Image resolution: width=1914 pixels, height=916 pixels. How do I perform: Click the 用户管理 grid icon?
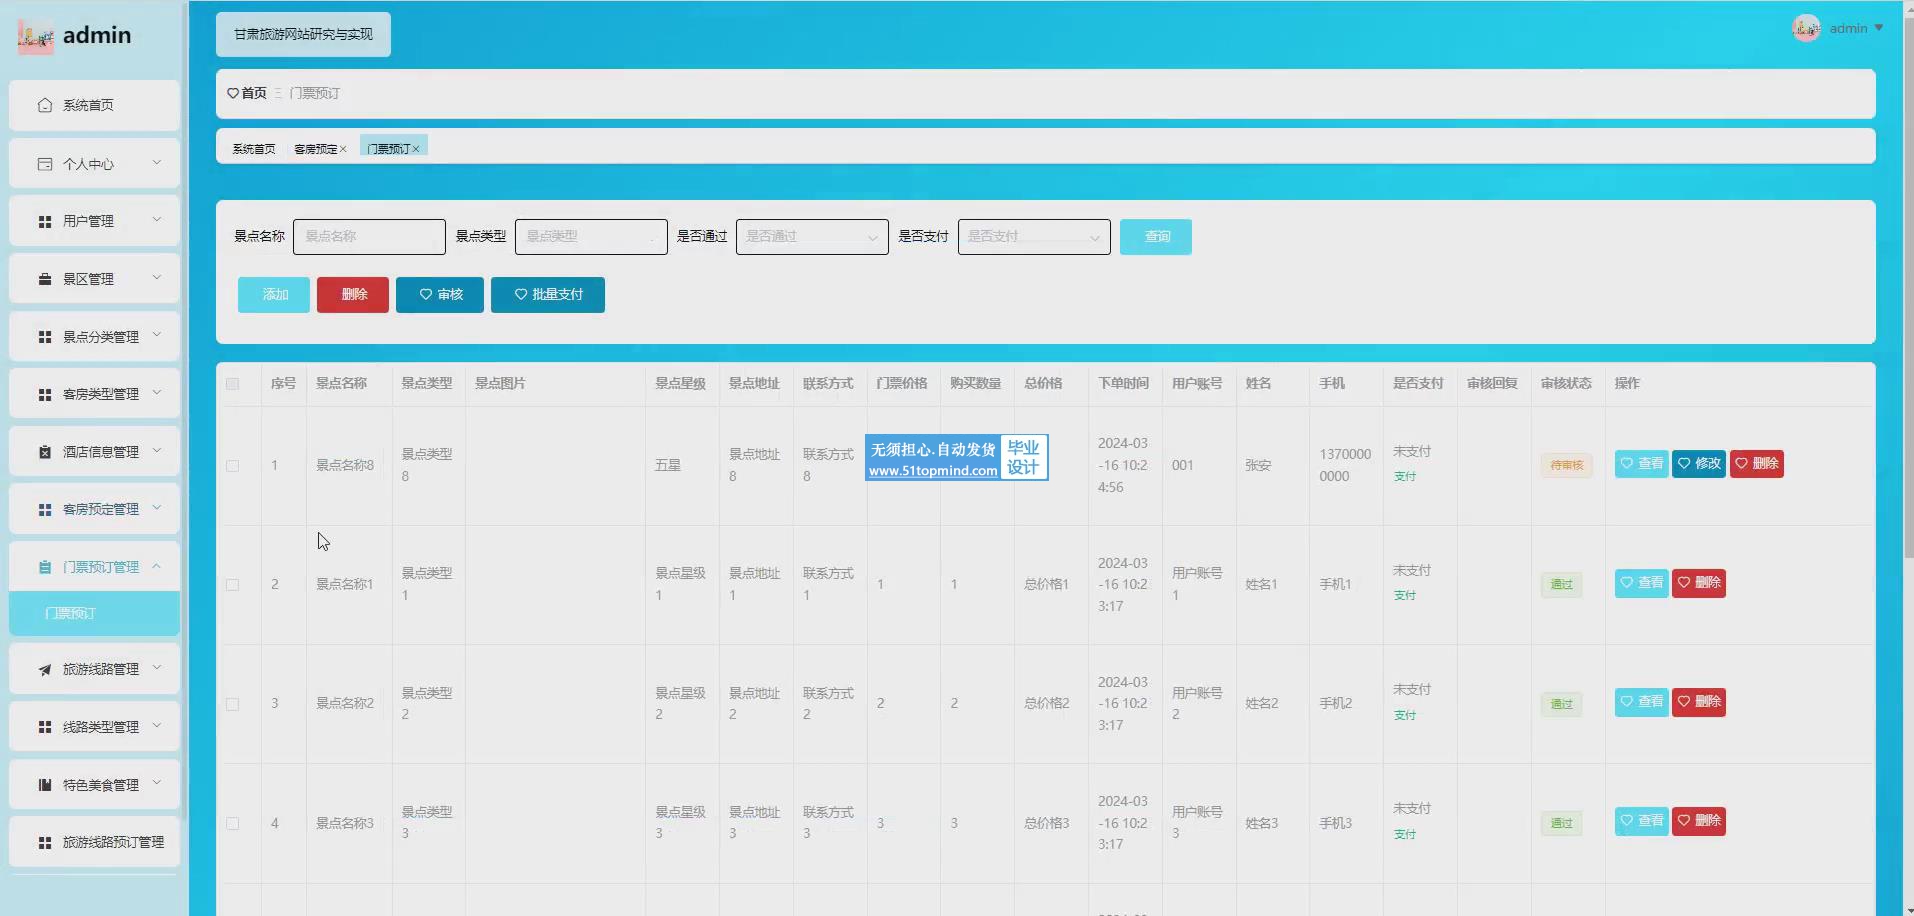[x=45, y=221]
